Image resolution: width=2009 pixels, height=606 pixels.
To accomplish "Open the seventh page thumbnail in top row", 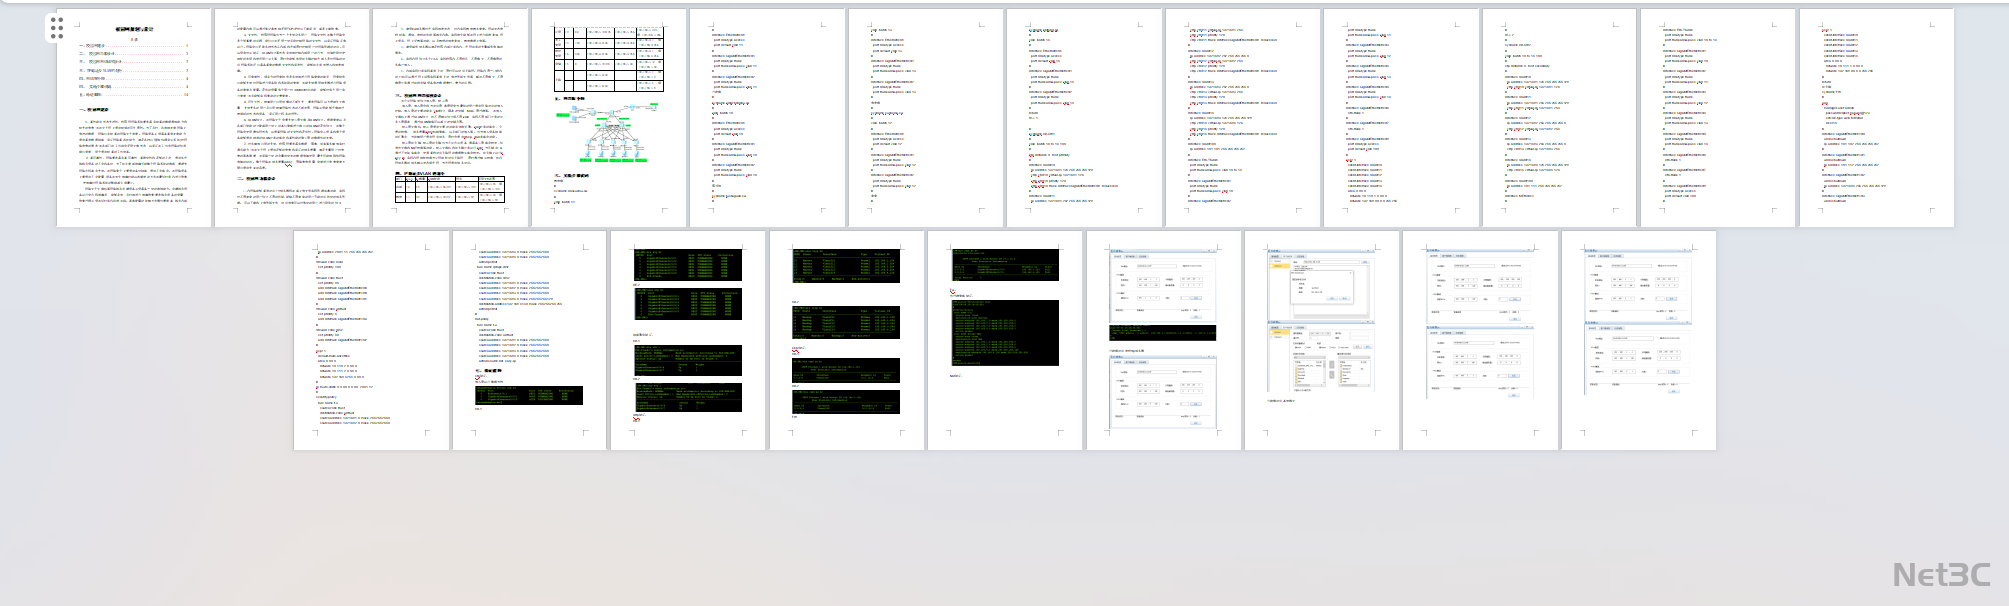I will click(1084, 118).
